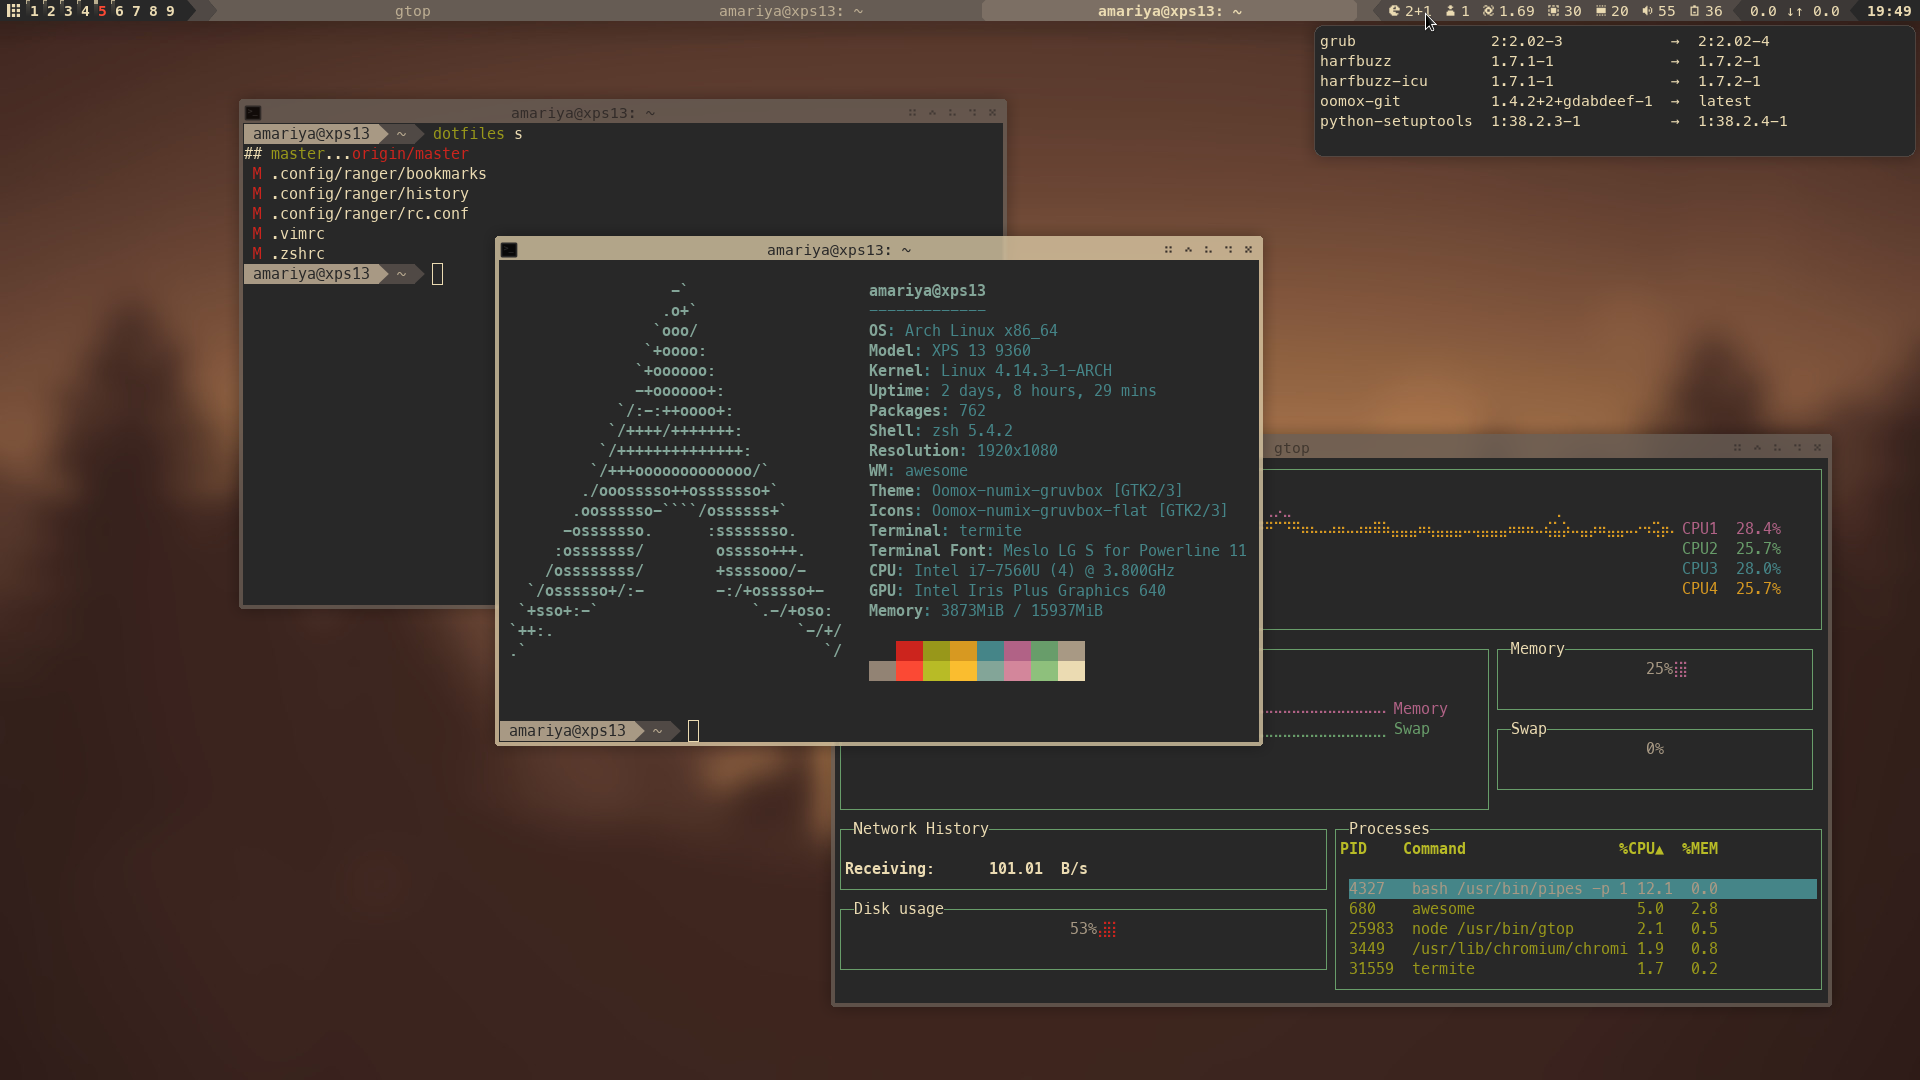Toggle maximize on the neofetch terminal window

[x=1188, y=250]
